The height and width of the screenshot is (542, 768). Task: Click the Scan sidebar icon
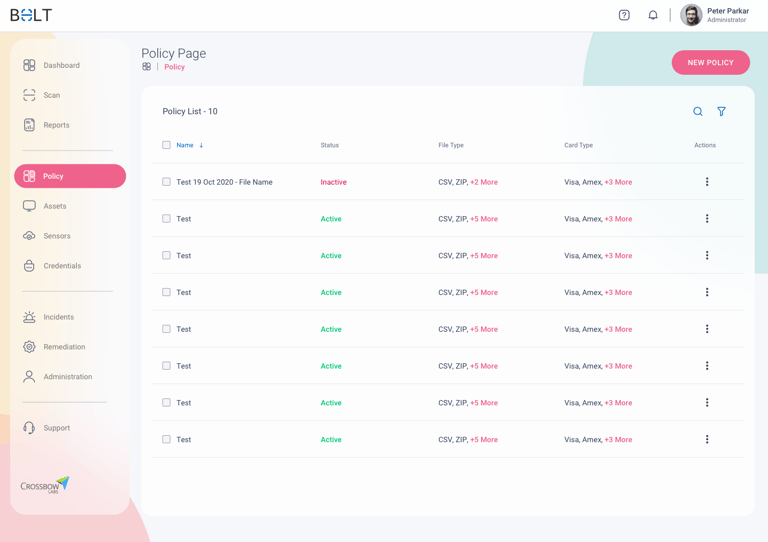(x=29, y=95)
